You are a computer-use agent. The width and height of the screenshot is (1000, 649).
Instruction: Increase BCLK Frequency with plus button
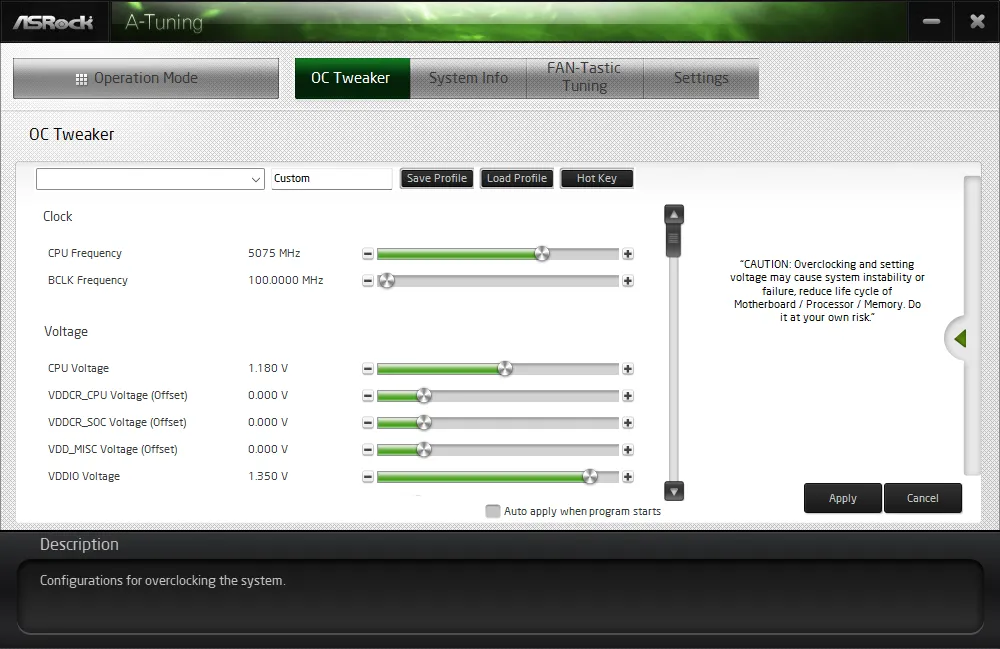(628, 281)
